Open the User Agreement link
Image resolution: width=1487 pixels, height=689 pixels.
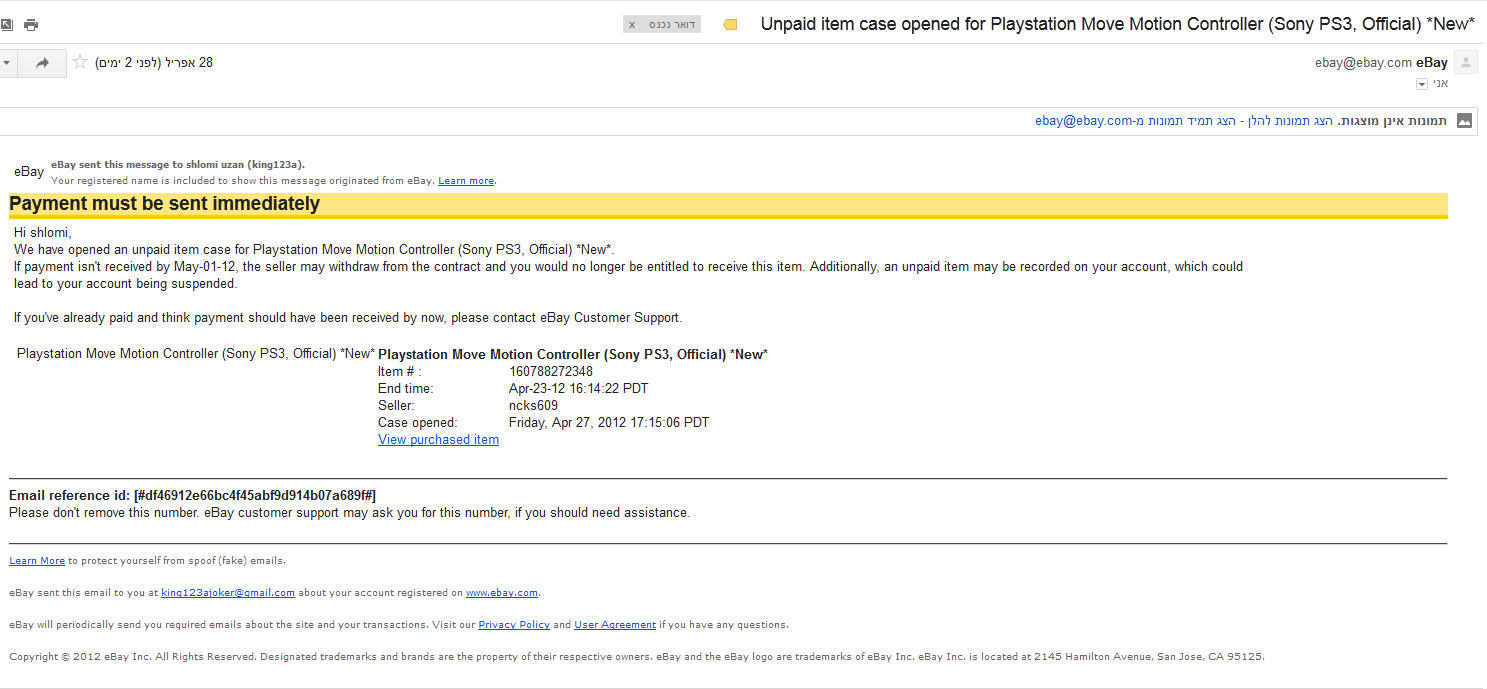(x=615, y=625)
